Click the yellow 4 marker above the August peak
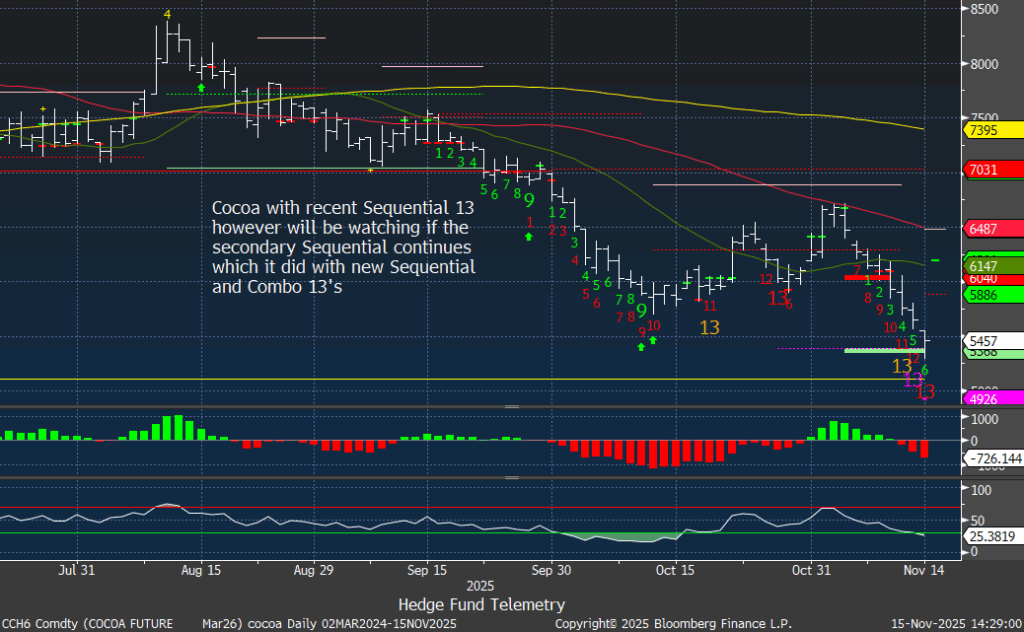Screen dimensions: 1024x632 (167, 15)
